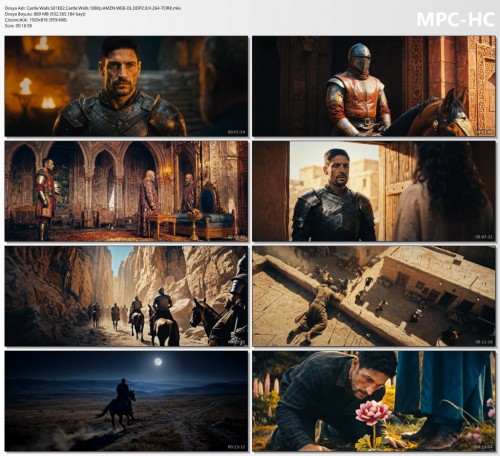Click the full moon in night frame
The height and width of the screenshot is (456, 500).
coord(158,361)
